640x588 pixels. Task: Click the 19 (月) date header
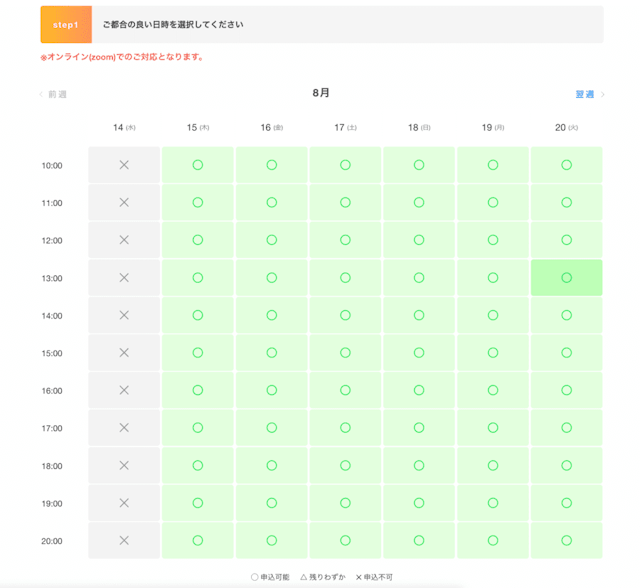493,128
